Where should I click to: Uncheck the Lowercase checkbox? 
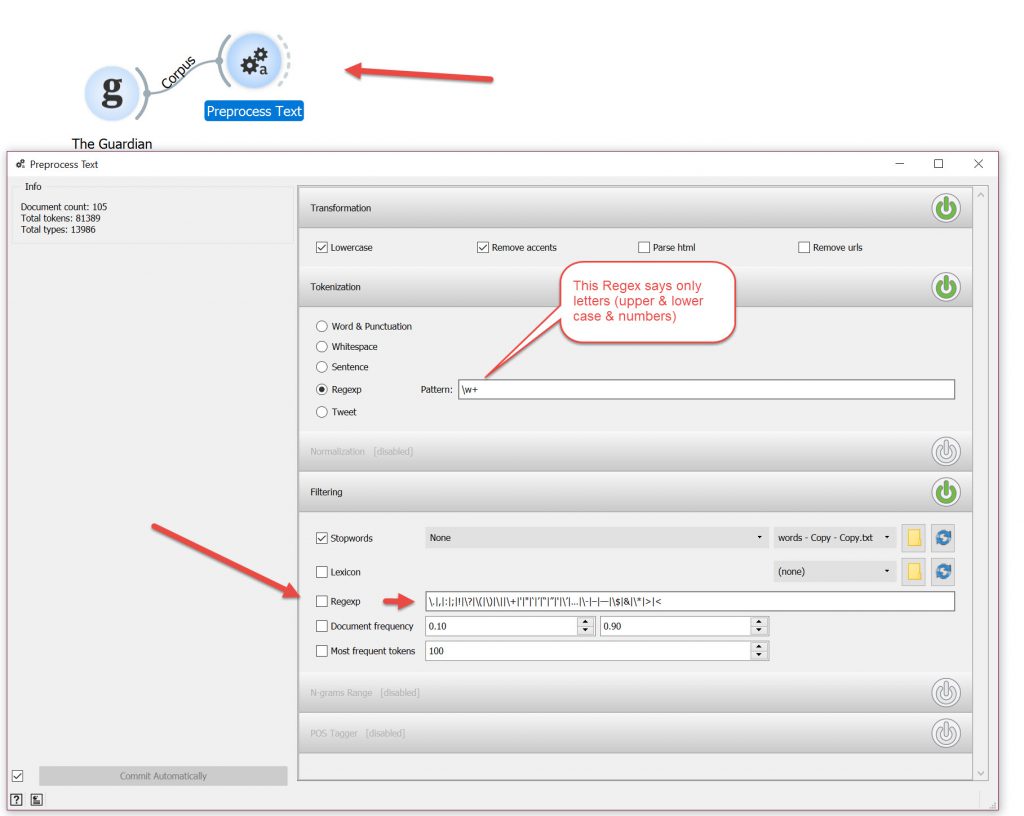[x=322, y=248]
